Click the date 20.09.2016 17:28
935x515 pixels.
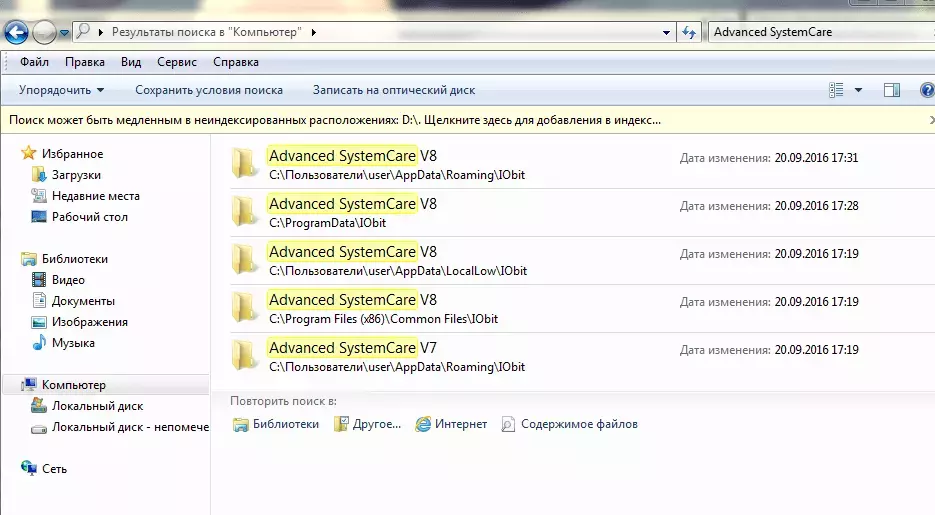(x=816, y=206)
